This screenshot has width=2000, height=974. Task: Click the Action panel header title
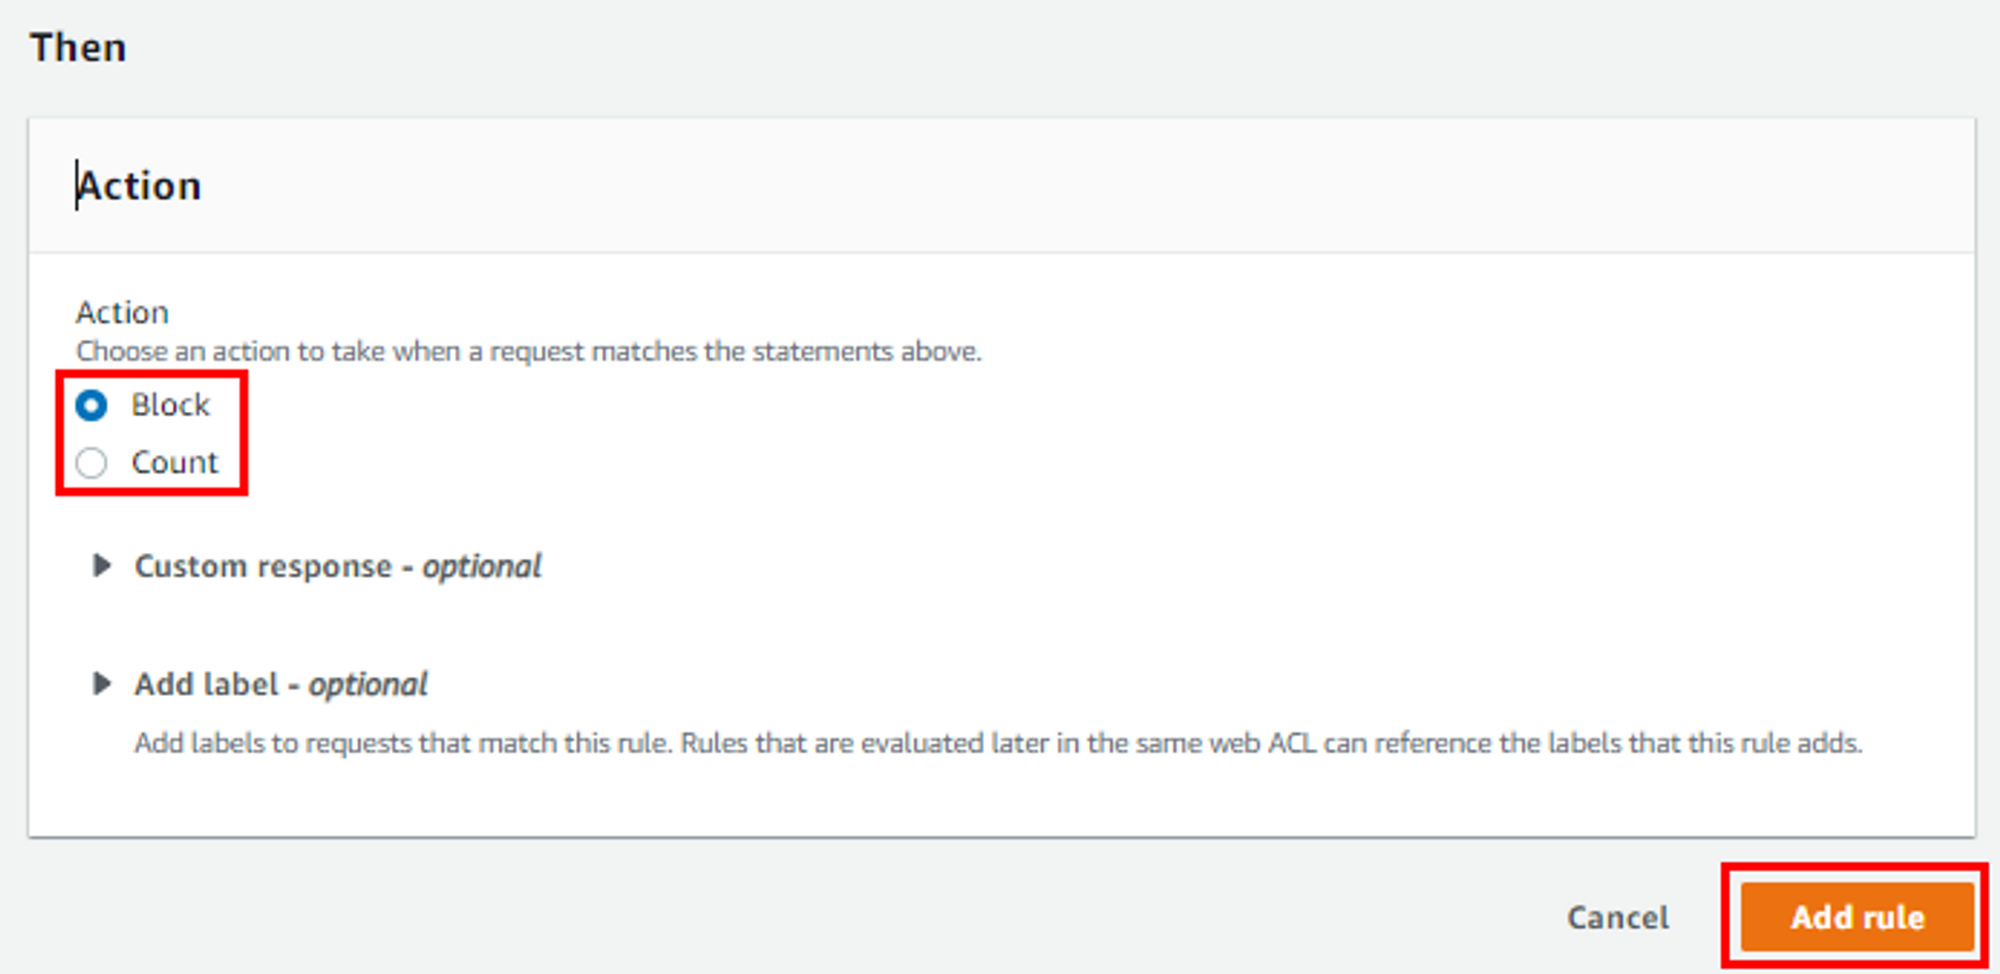tap(140, 186)
